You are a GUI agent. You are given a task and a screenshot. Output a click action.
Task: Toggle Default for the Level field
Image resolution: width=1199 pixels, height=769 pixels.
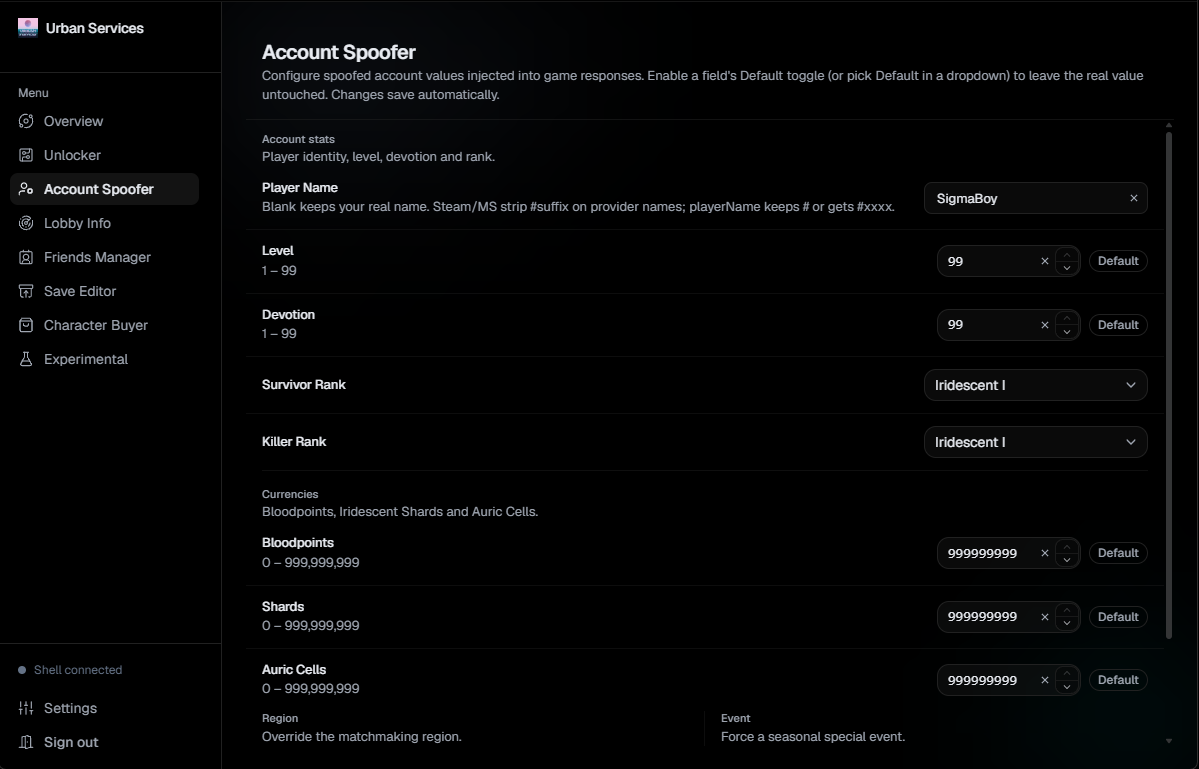point(1118,261)
